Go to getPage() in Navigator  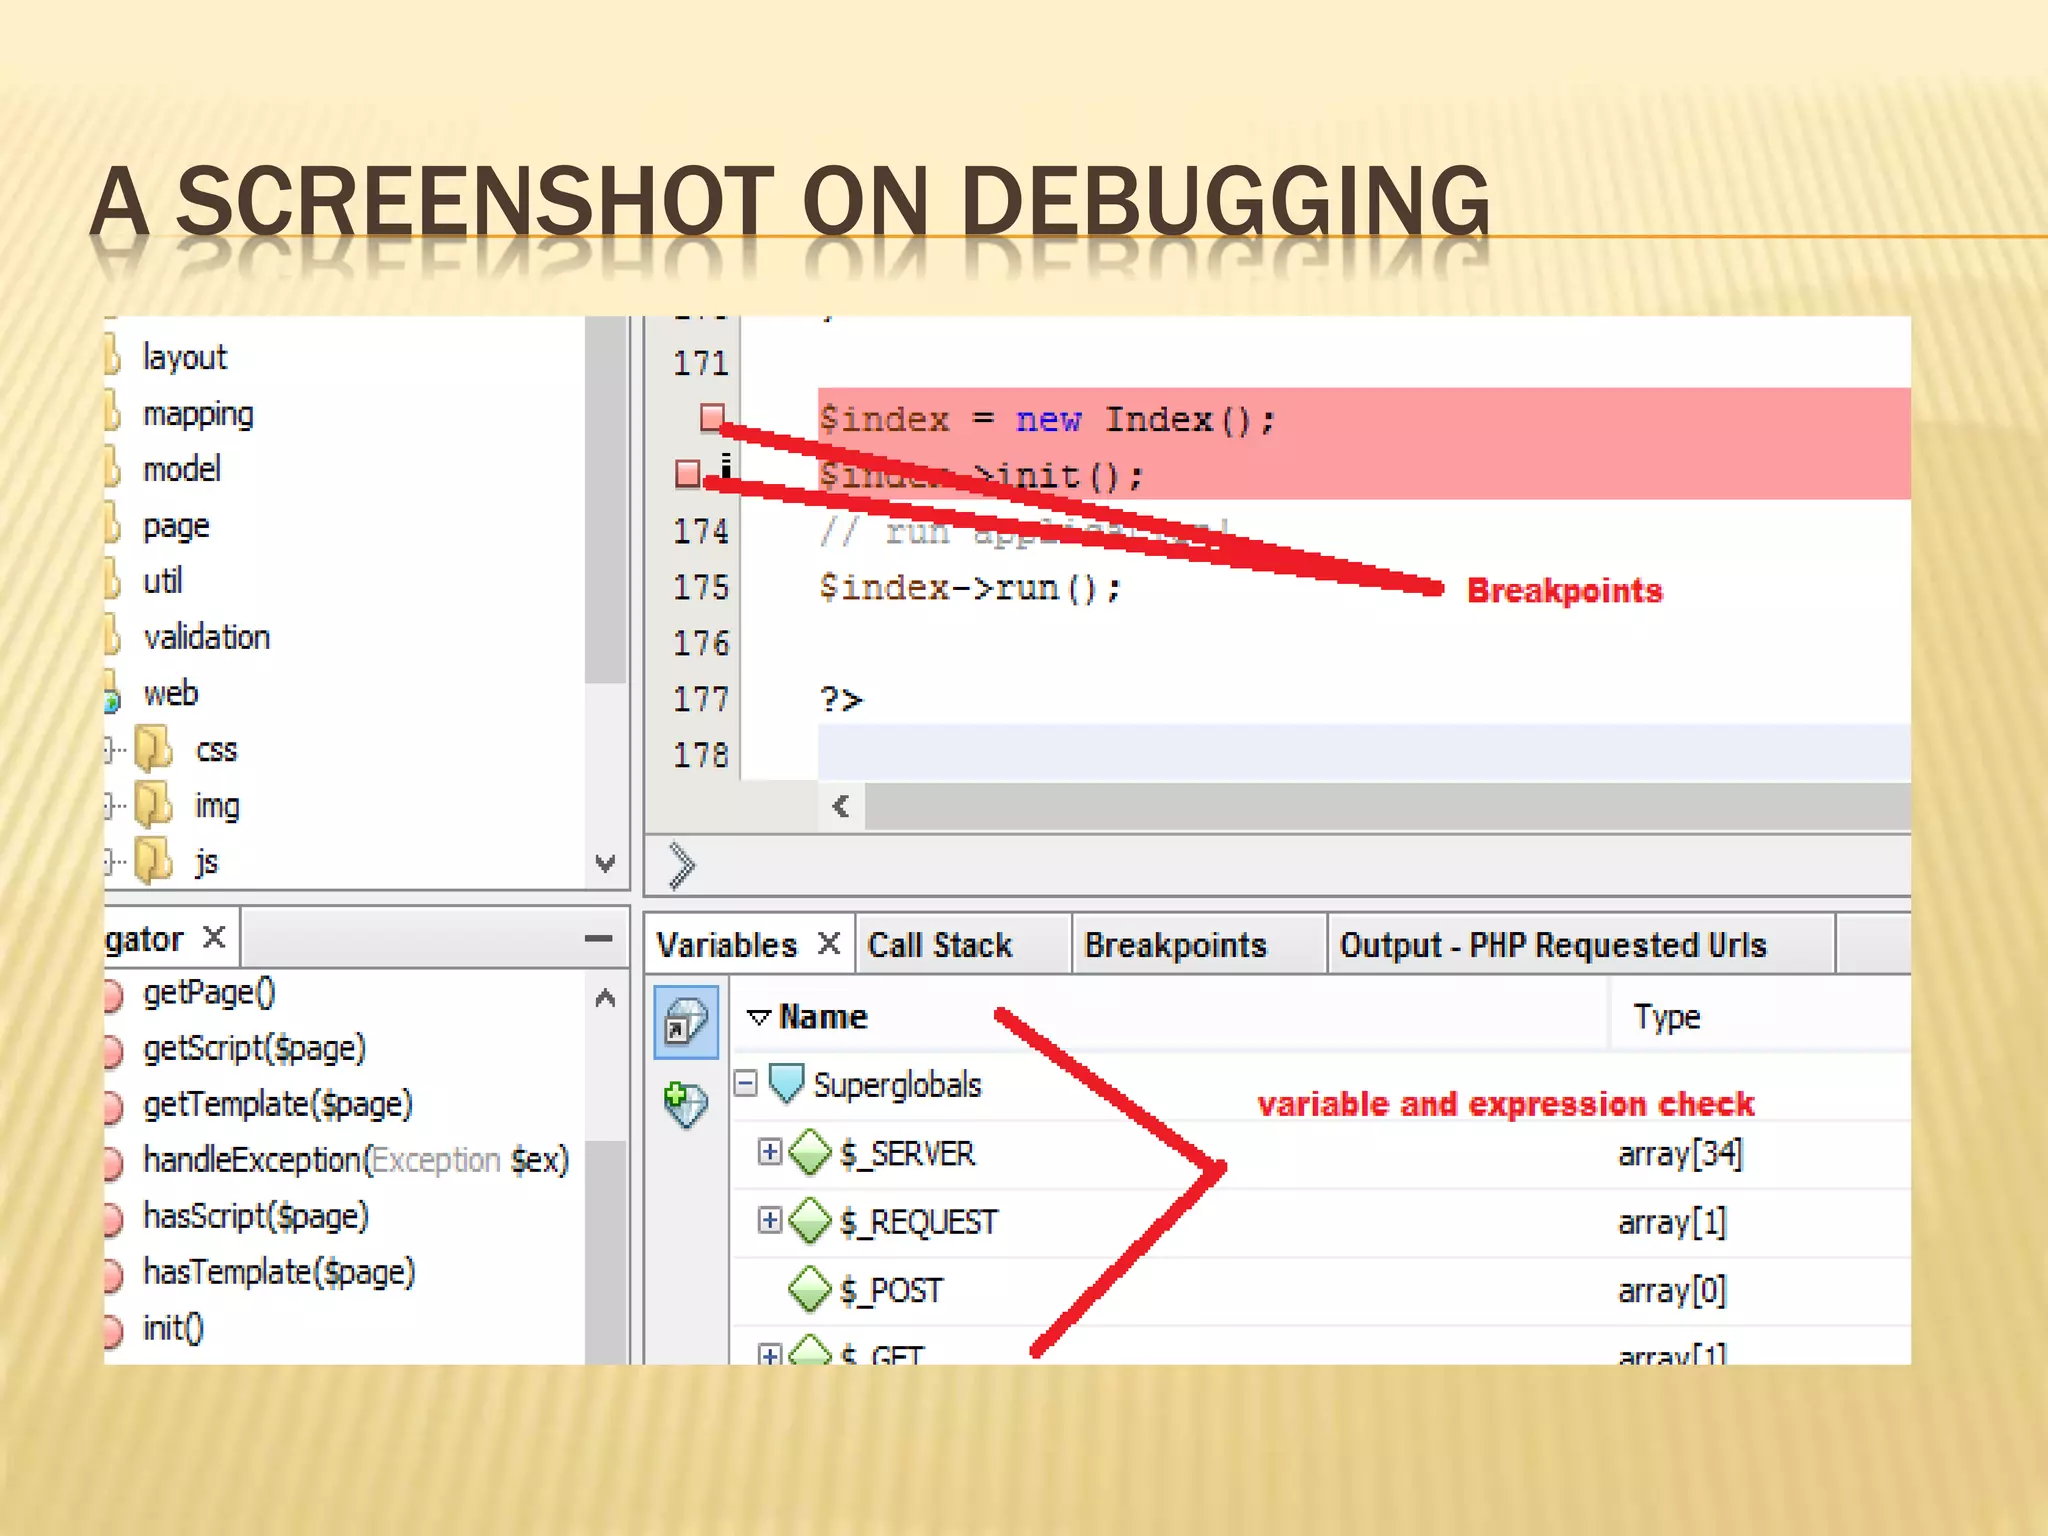click(x=209, y=993)
